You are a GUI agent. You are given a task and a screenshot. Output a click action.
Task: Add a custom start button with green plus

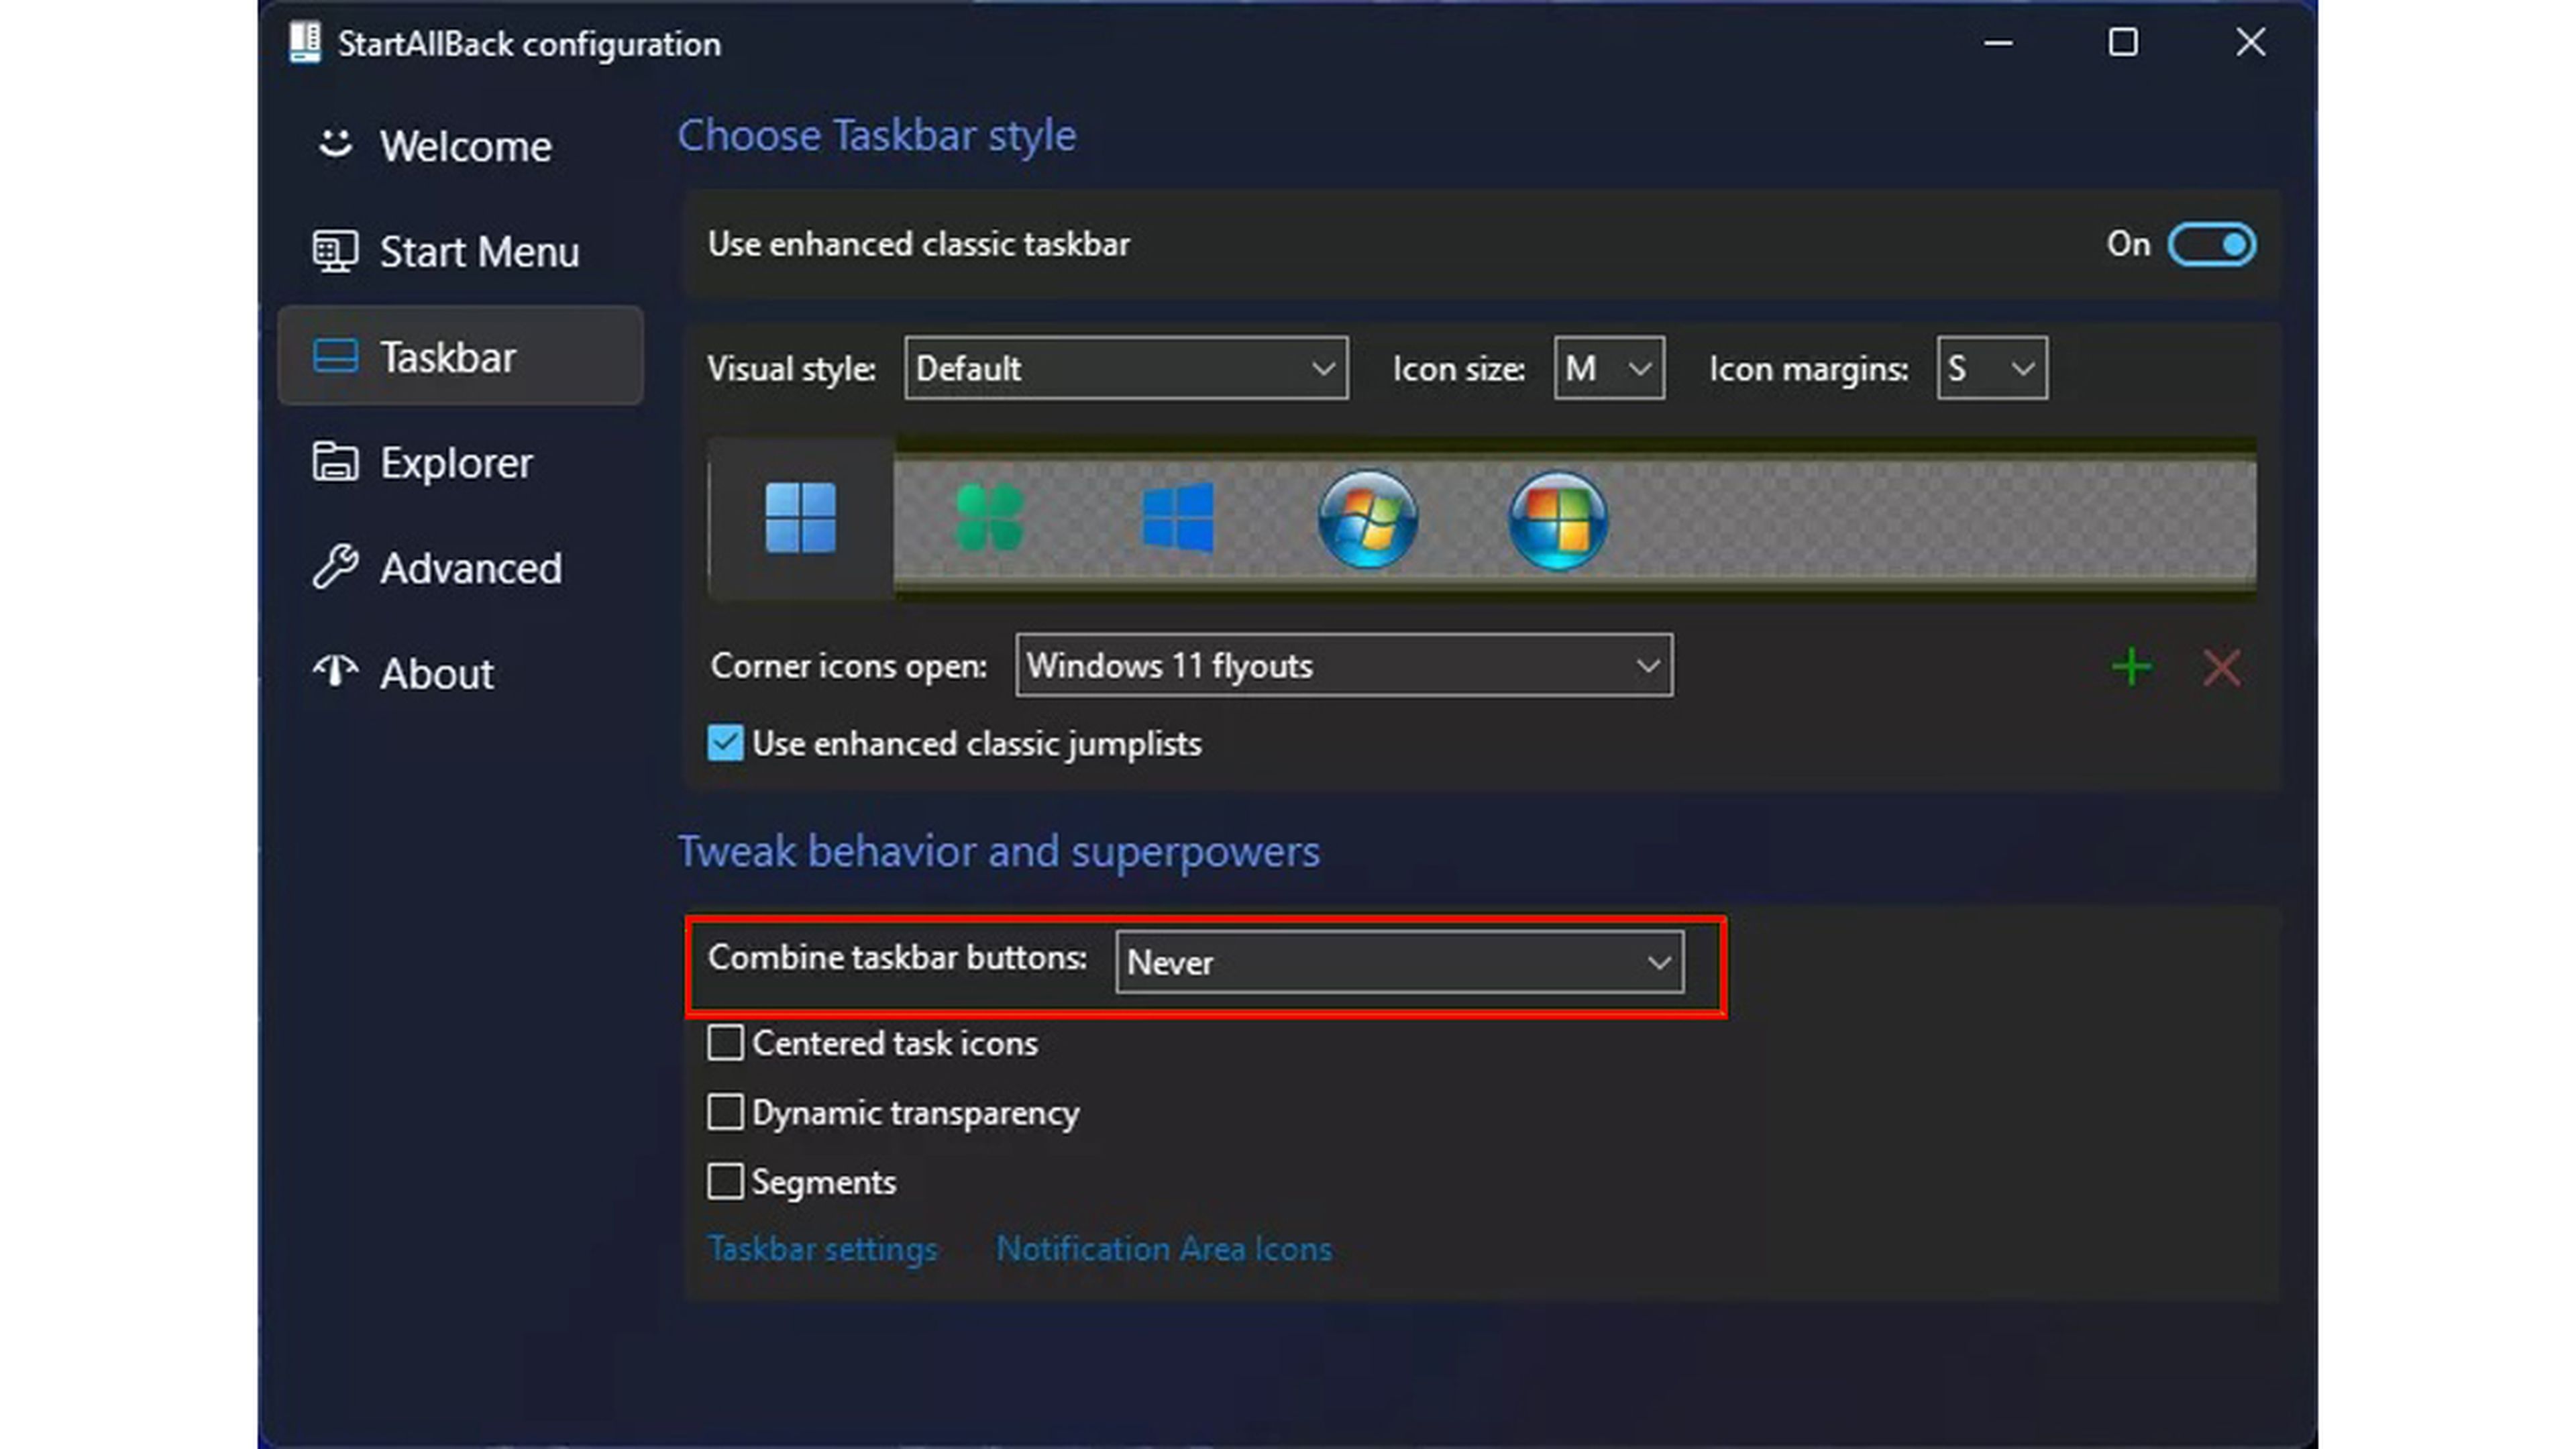coord(2131,667)
